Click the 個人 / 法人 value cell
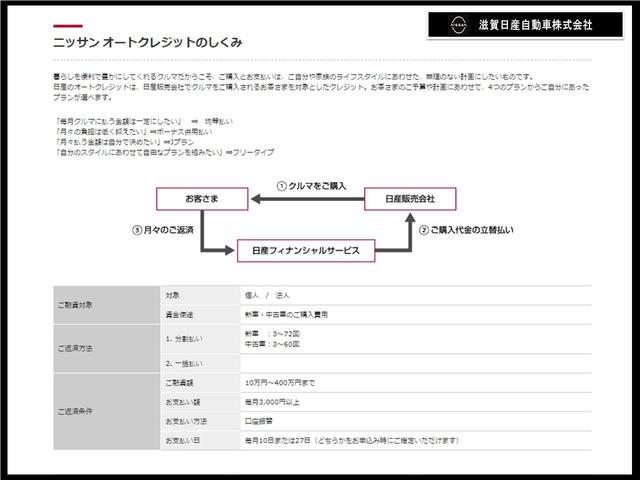 point(267,296)
